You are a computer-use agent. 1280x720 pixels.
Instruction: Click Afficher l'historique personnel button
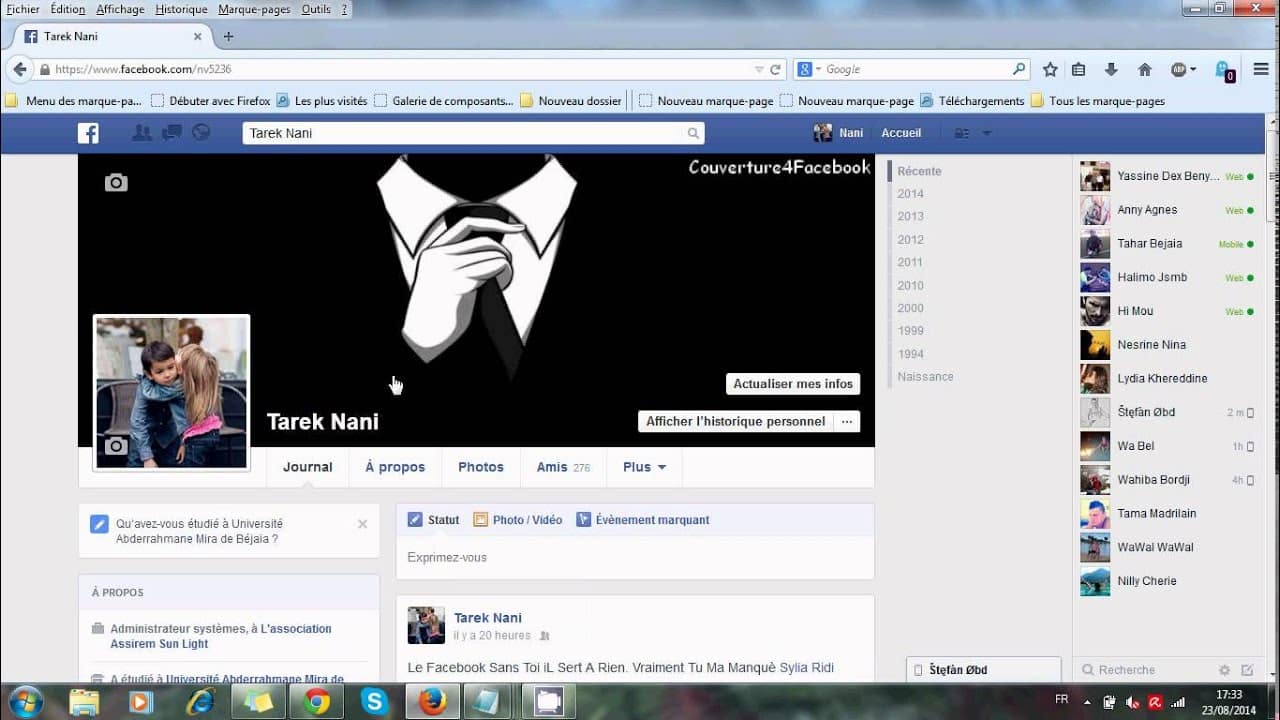click(736, 421)
